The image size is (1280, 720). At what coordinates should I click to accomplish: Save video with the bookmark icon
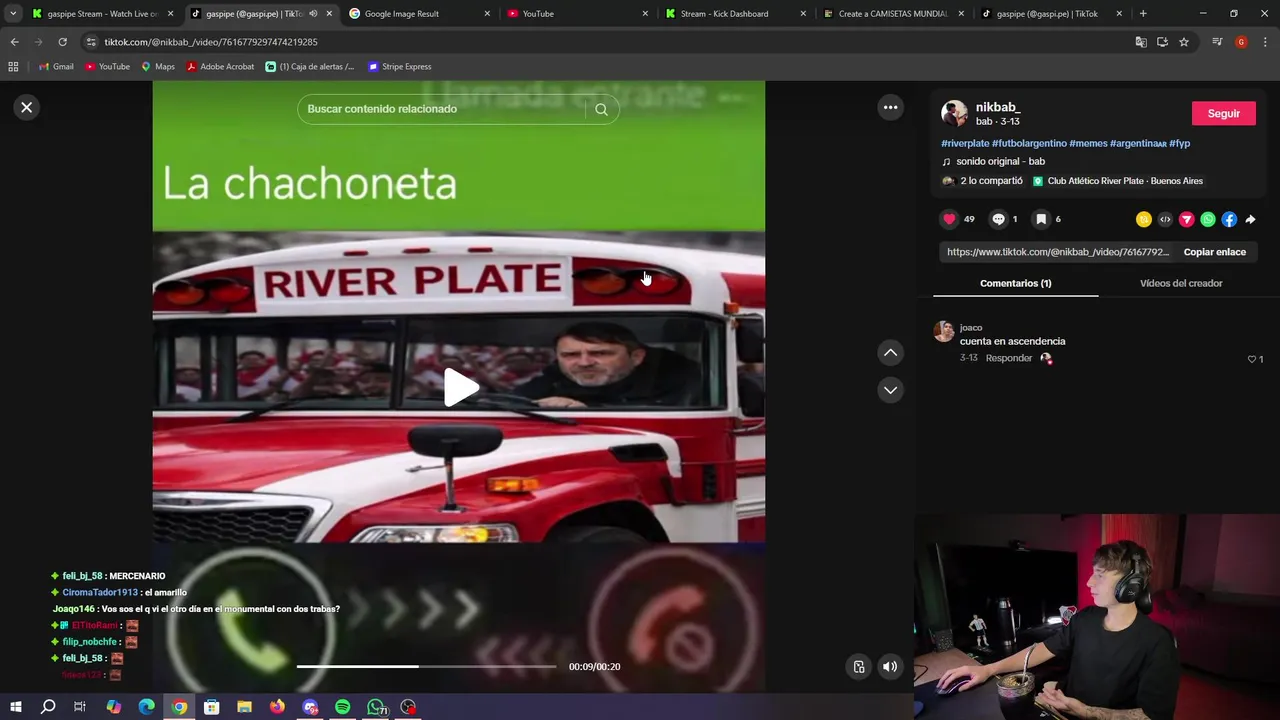point(1041,219)
